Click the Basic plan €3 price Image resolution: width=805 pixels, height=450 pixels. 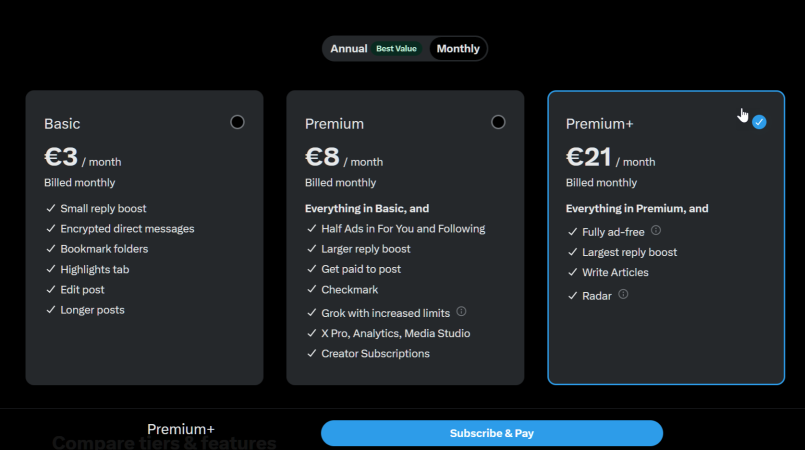coord(61,158)
